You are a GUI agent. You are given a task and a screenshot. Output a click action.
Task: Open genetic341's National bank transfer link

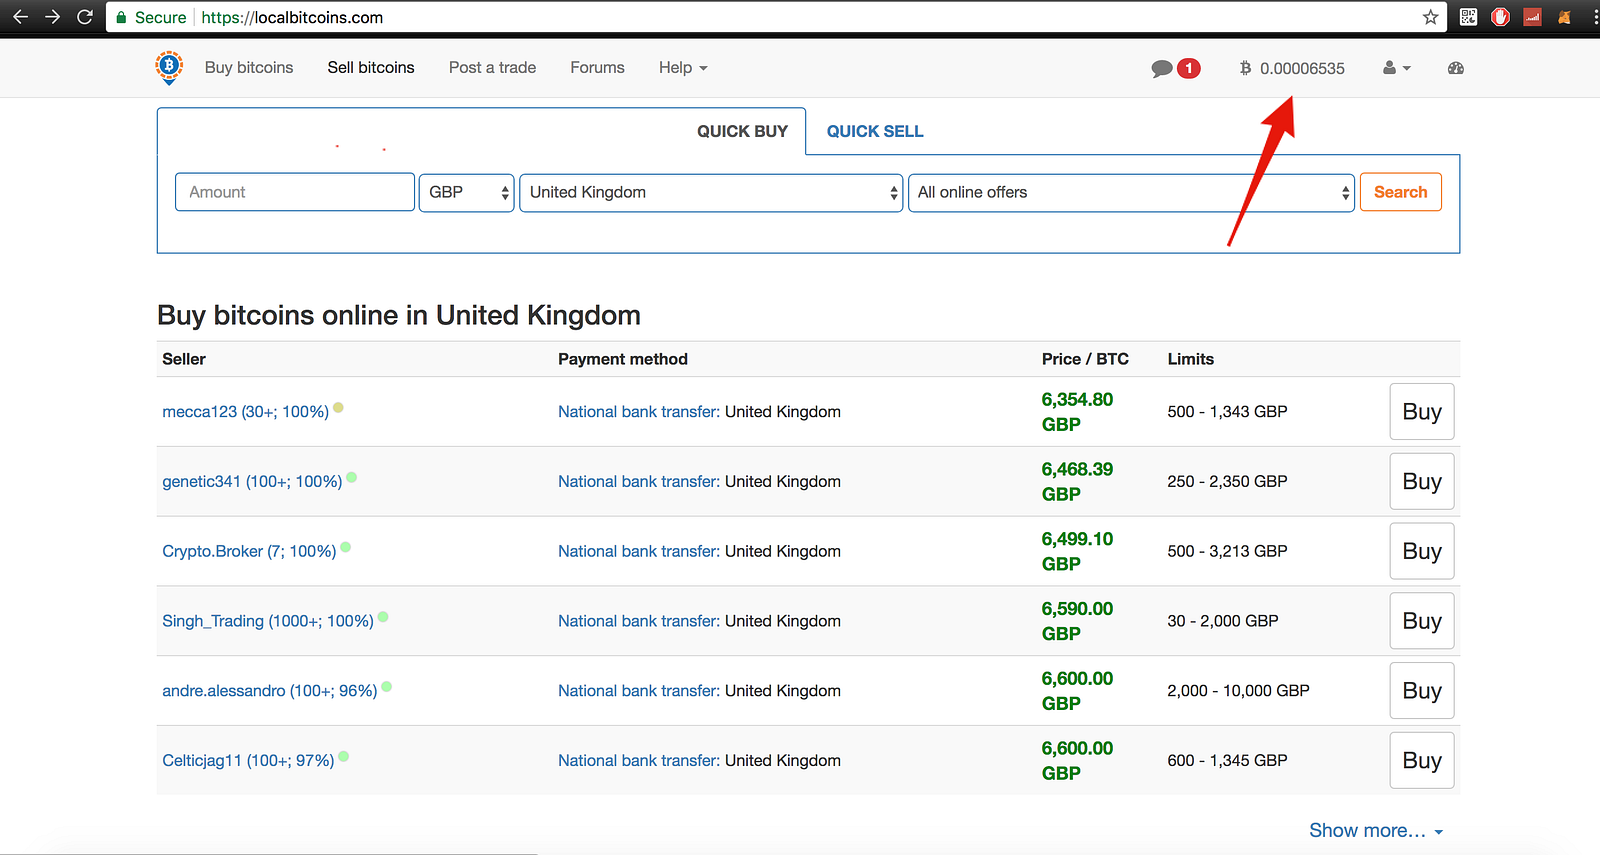[x=639, y=481]
